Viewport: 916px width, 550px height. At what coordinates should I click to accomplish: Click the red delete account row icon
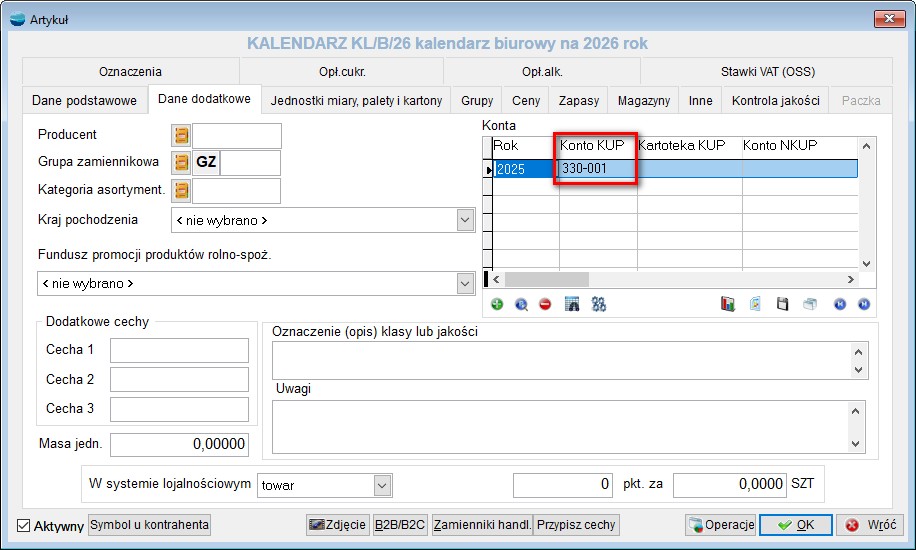point(545,304)
